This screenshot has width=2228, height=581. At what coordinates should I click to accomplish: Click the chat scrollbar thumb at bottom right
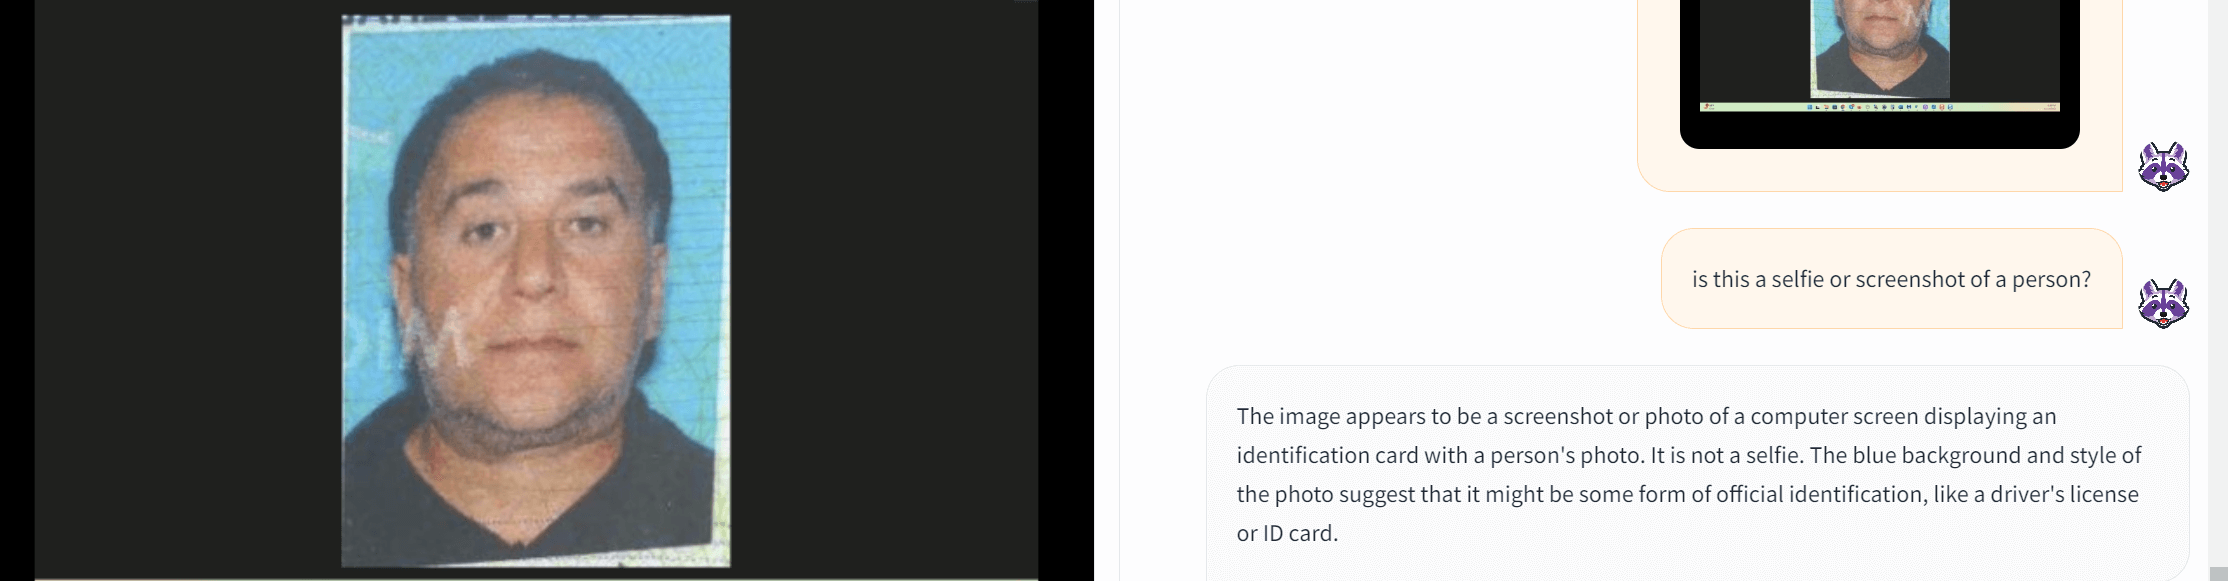[x=2218, y=572]
